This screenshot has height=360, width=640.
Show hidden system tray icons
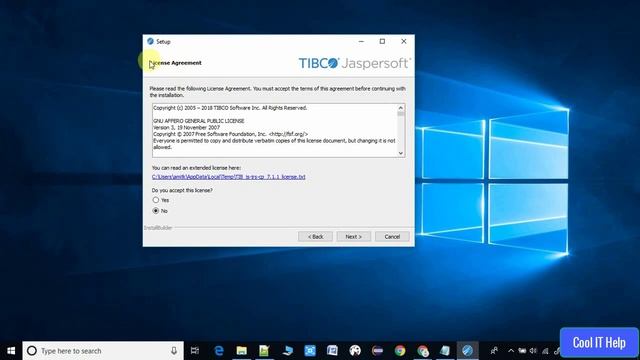tap(511, 351)
